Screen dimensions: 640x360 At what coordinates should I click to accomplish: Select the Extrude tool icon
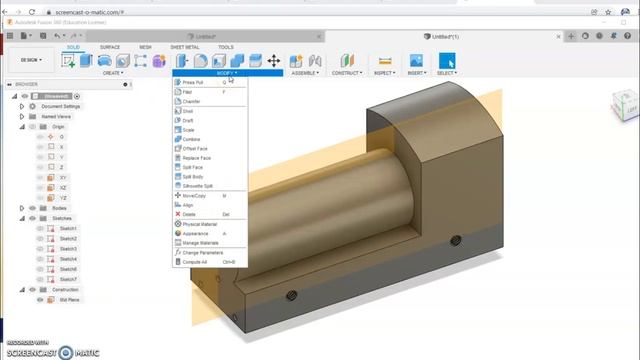tap(86, 61)
